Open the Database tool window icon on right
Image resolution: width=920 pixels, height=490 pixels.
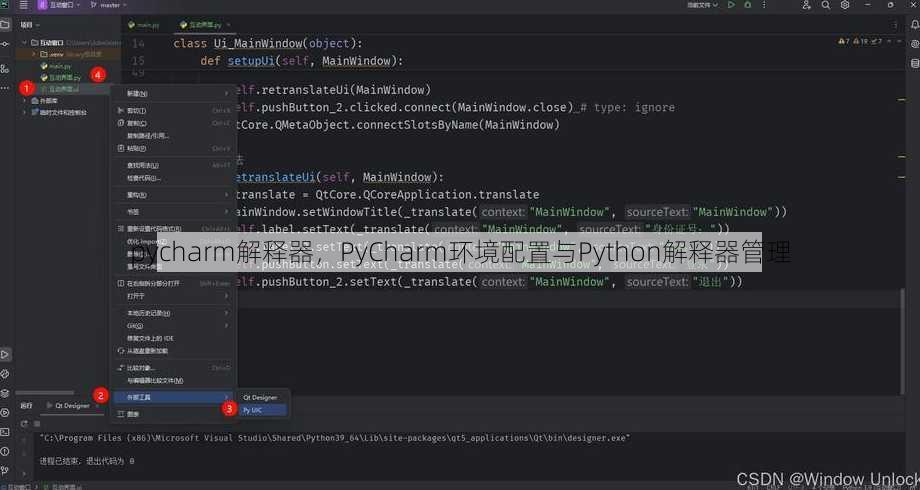915,63
